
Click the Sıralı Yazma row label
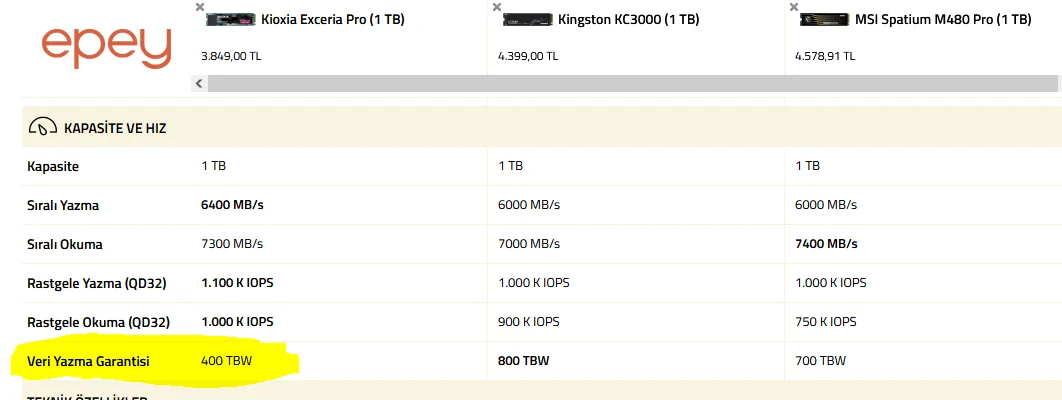(63, 205)
